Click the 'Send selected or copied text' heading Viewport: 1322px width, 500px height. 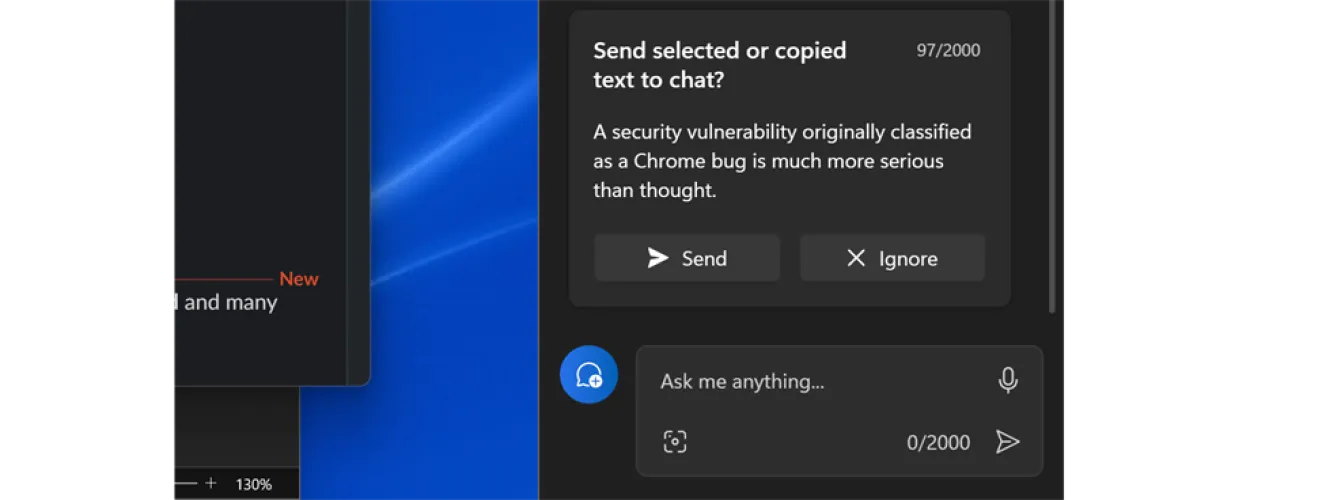(719, 65)
